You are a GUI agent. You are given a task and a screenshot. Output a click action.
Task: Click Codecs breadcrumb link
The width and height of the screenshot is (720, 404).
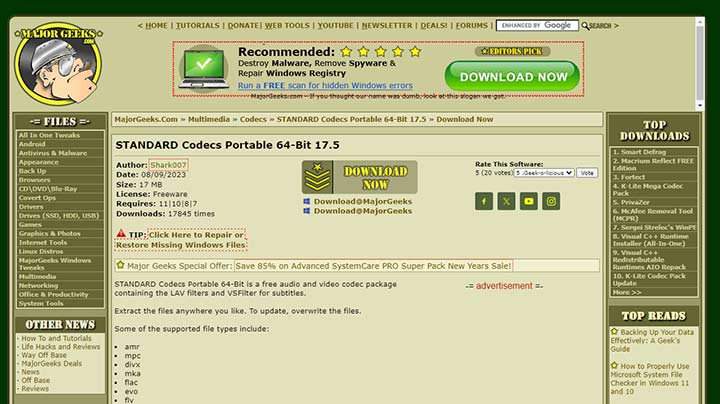[253, 119]
